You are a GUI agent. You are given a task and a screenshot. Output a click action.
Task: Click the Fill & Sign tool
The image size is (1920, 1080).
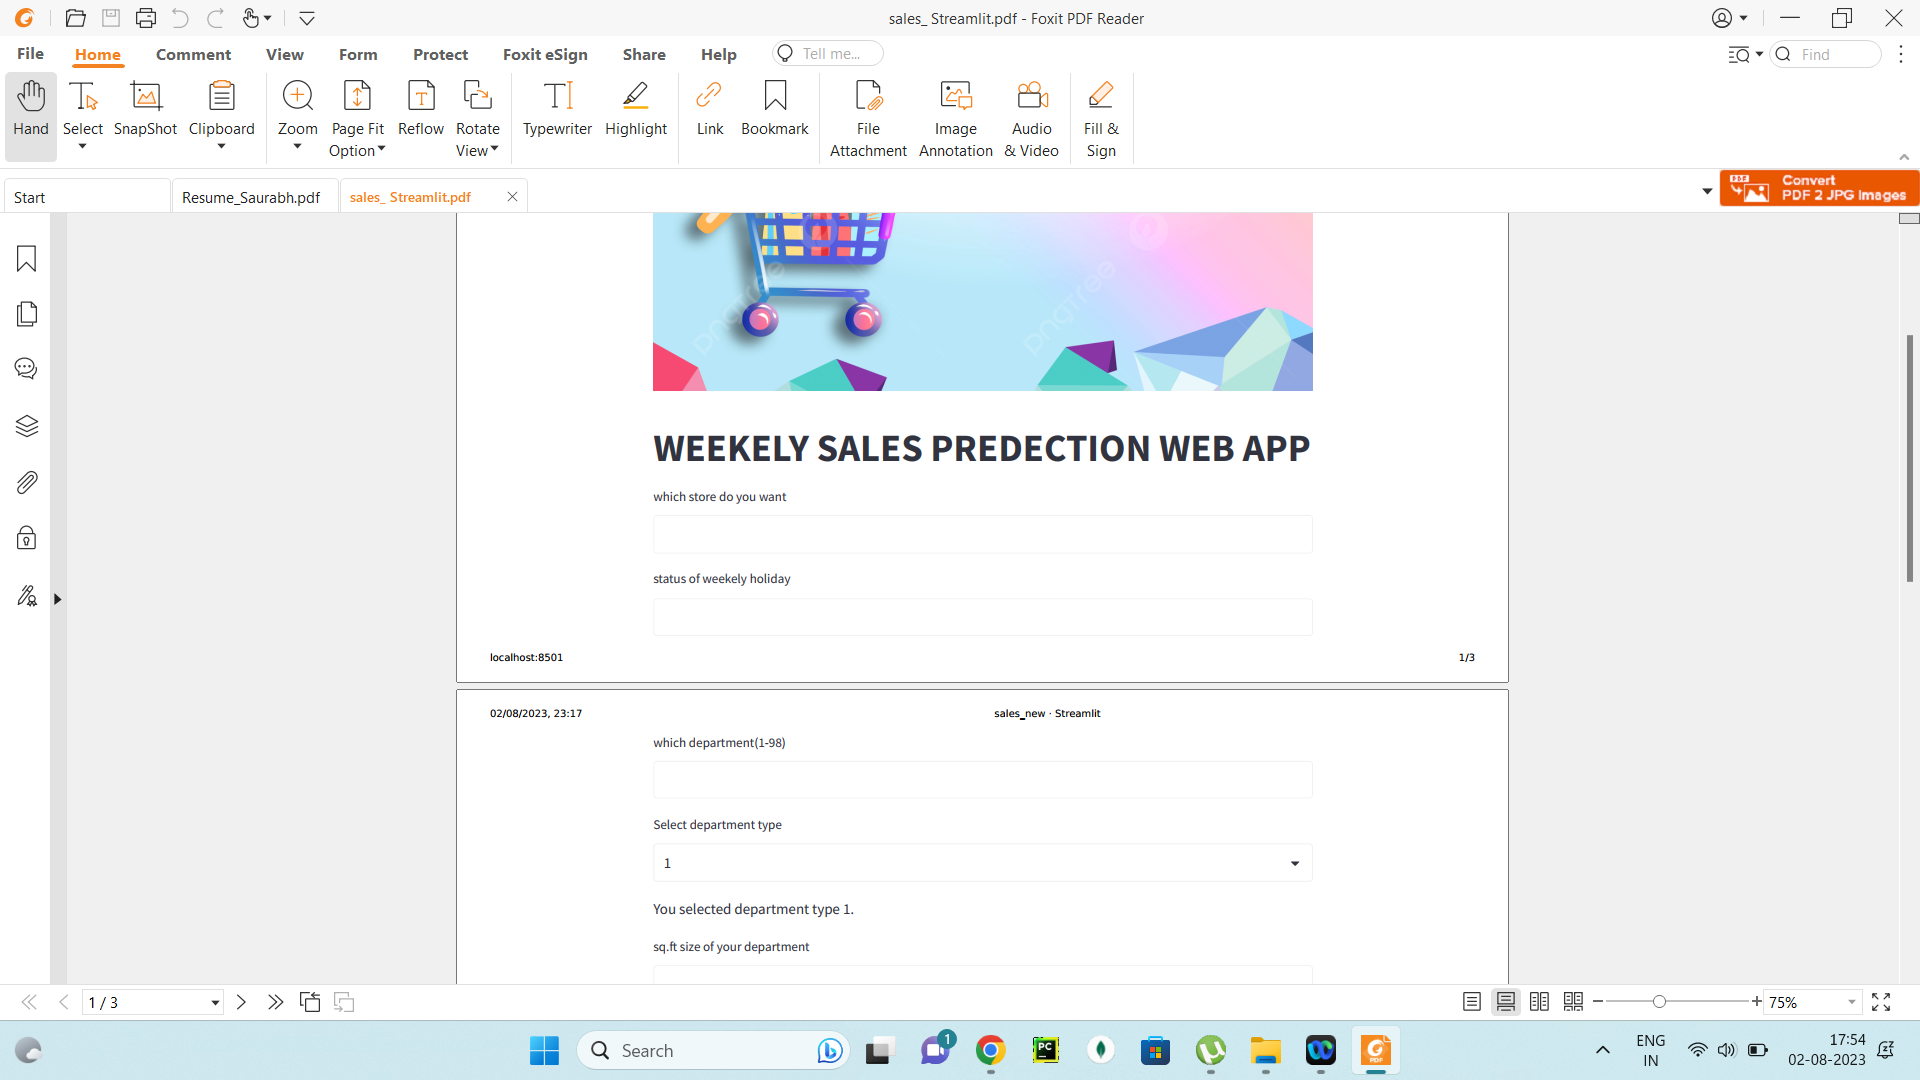point(1100,119)
